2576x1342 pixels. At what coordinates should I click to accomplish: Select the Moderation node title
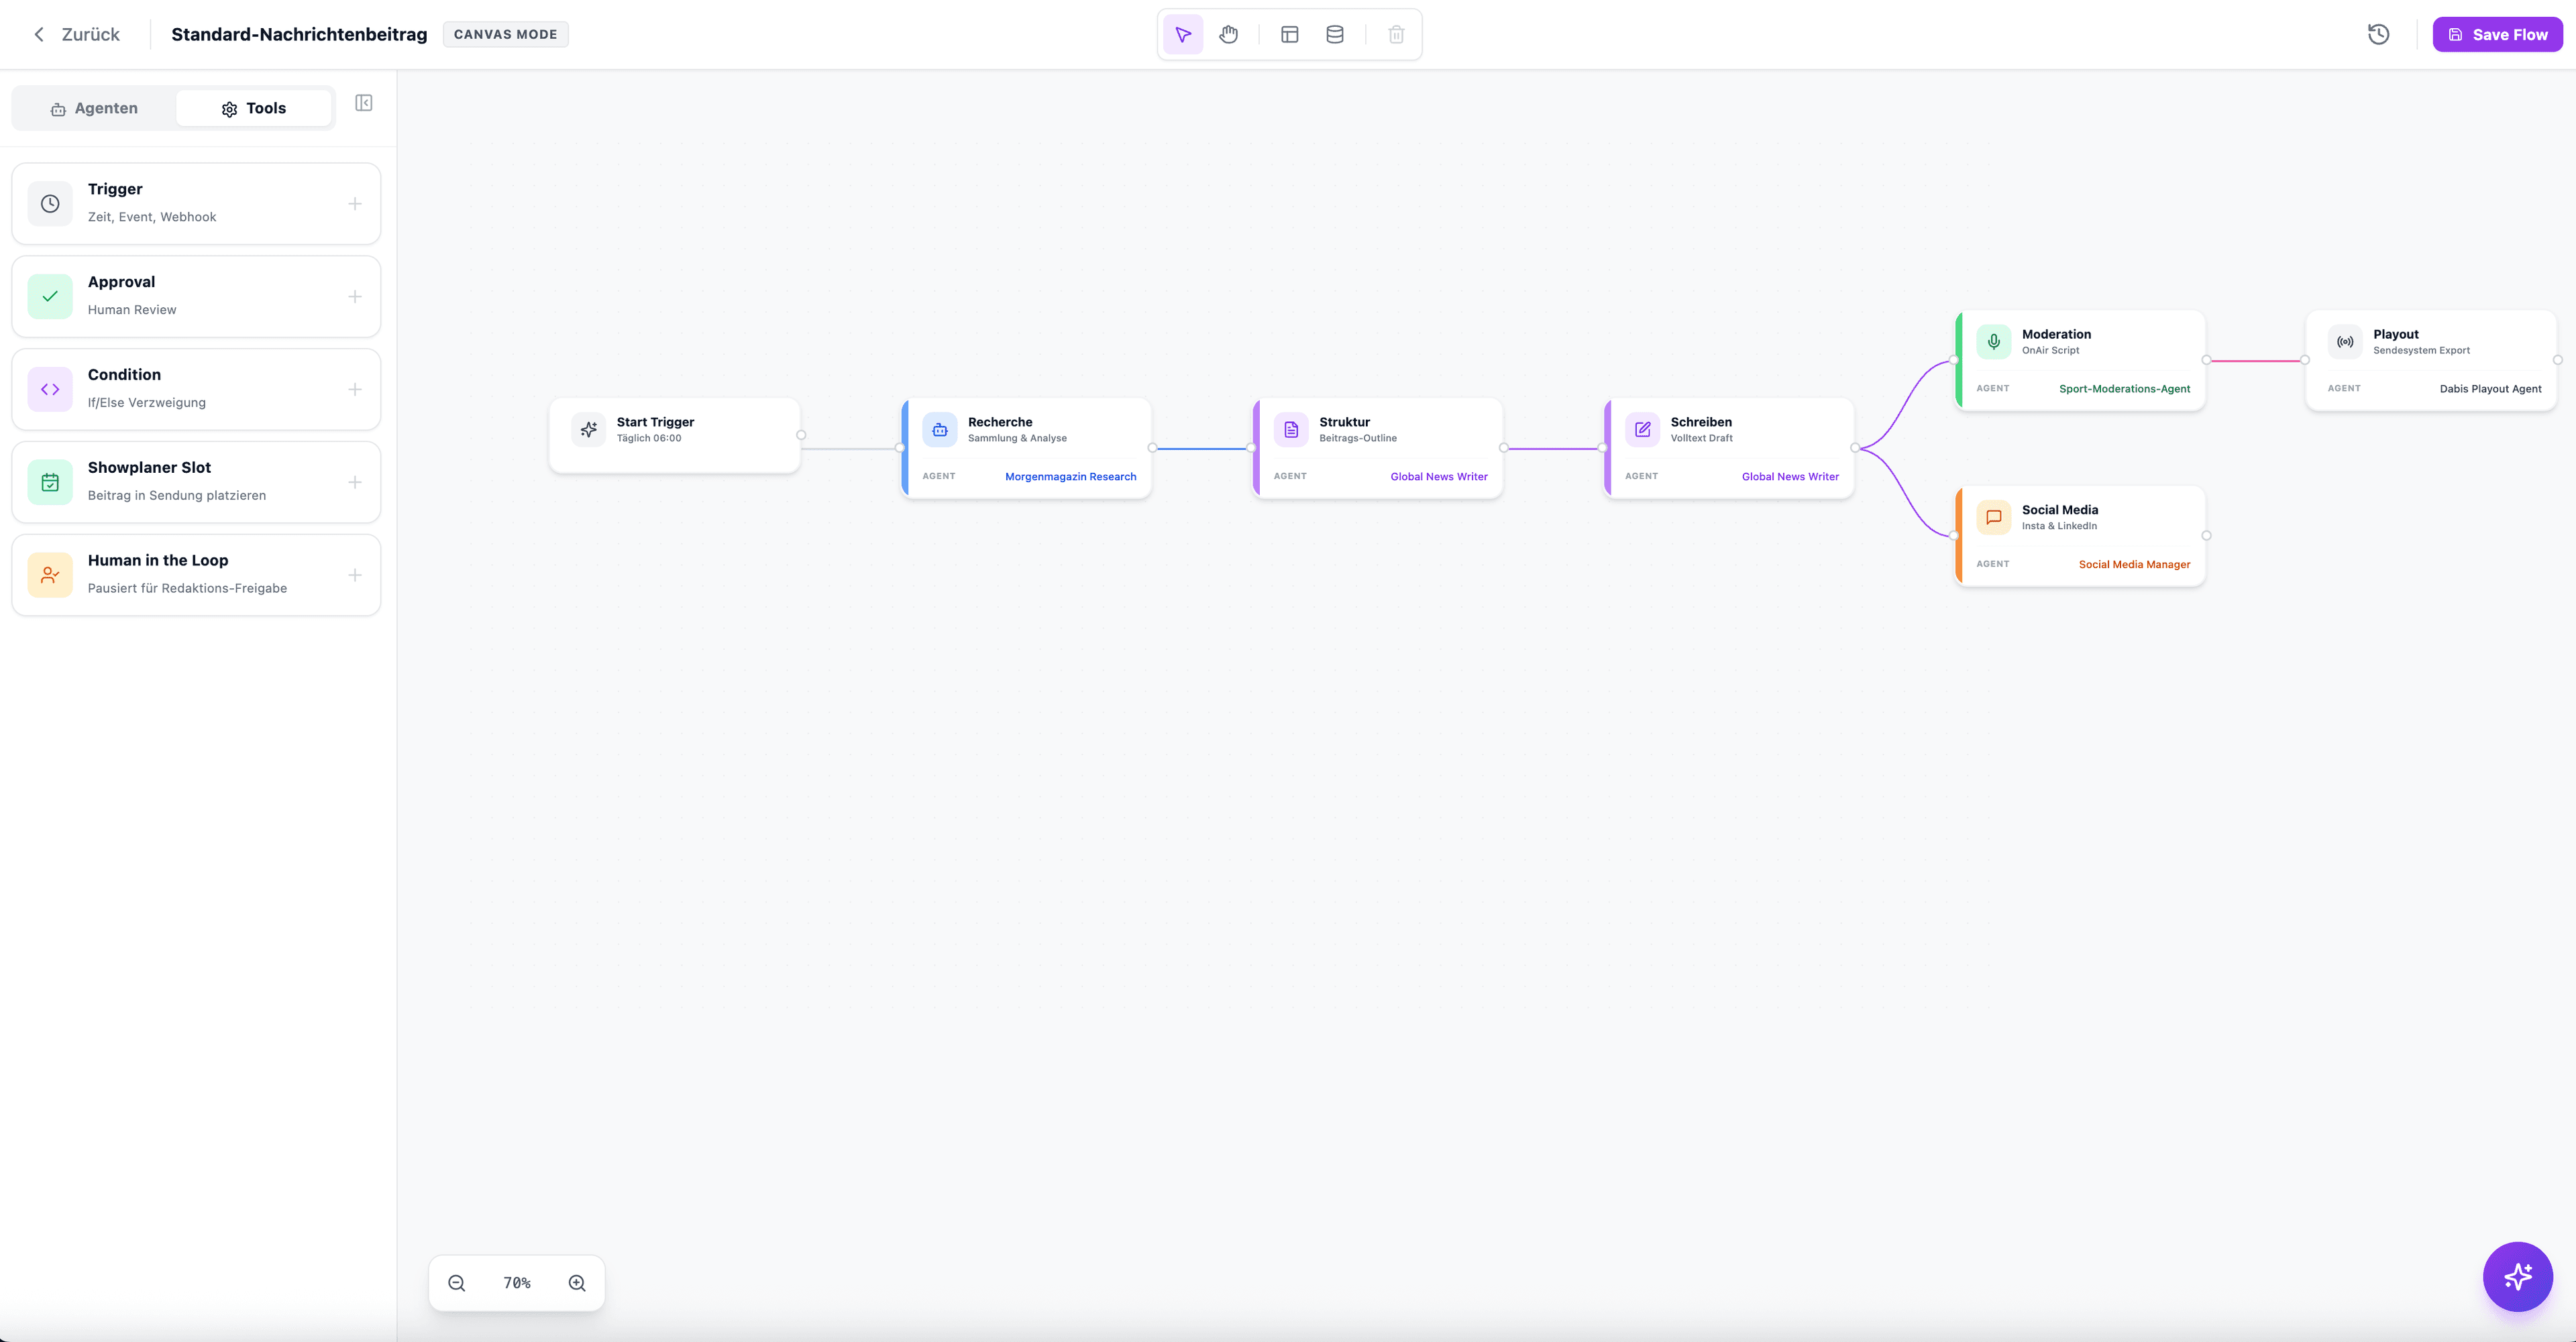coord(2056,334)
